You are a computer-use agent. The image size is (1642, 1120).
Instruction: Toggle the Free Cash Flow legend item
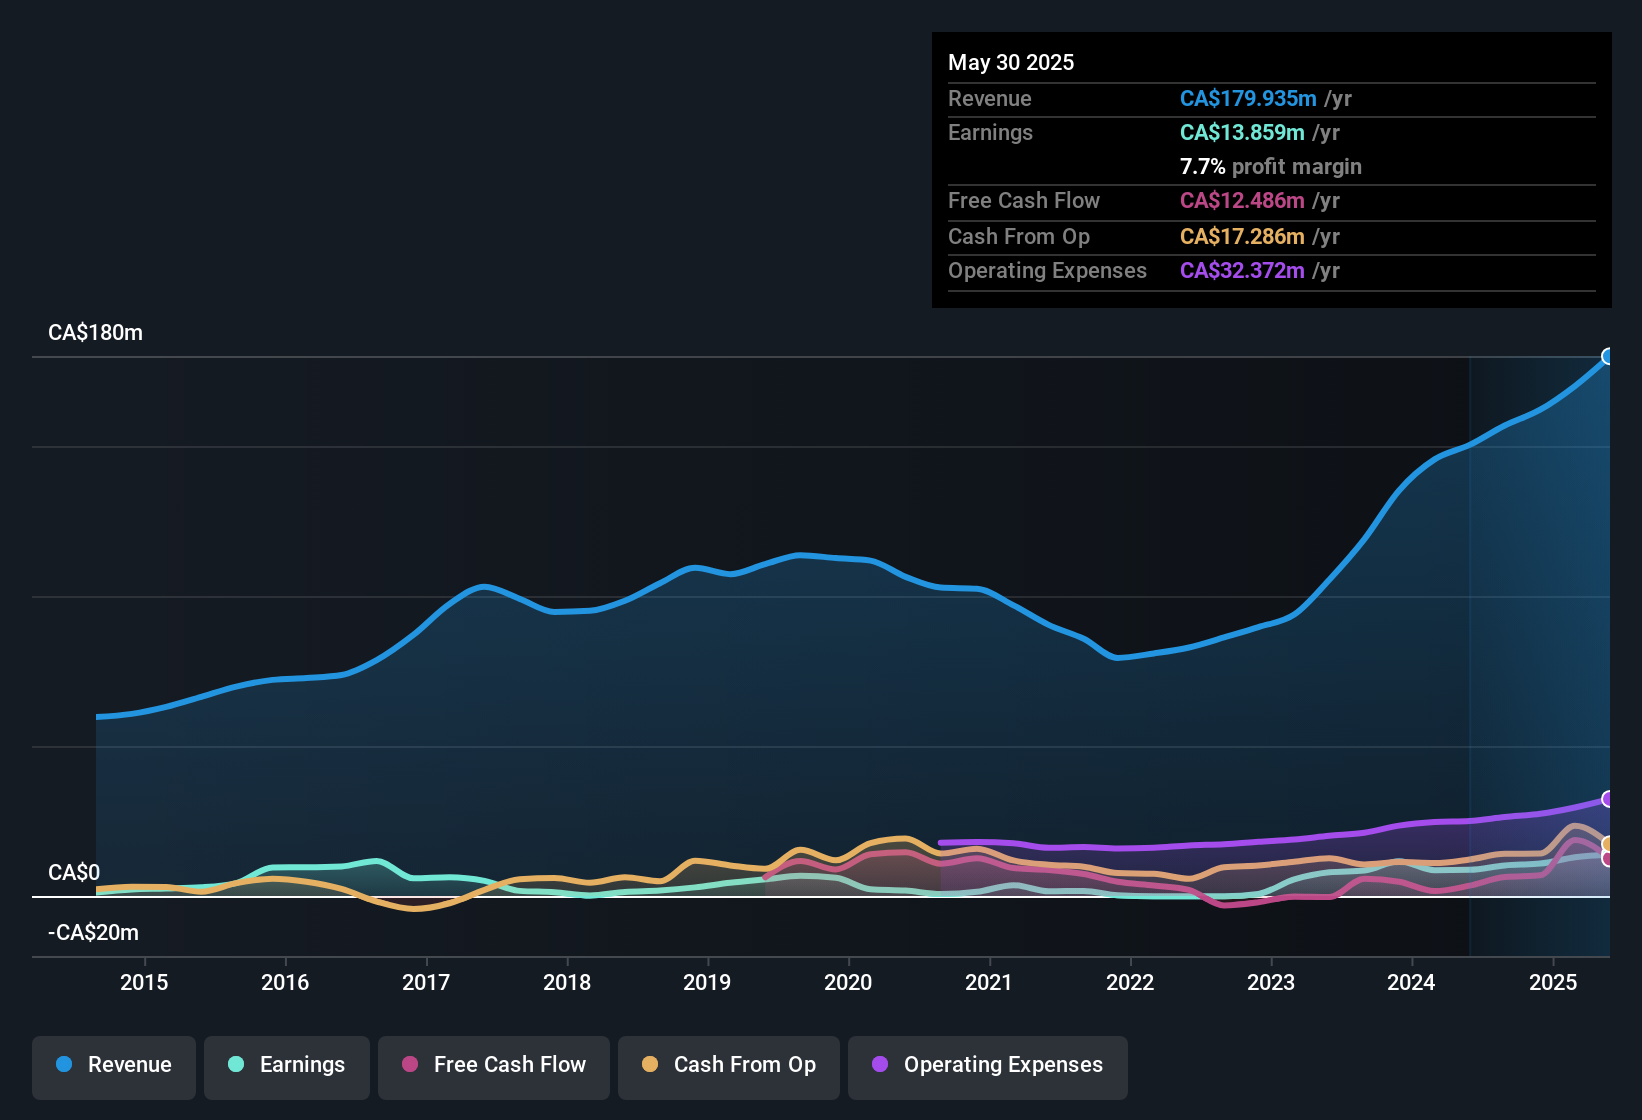pyautogui.click(x=494, y=1064)
